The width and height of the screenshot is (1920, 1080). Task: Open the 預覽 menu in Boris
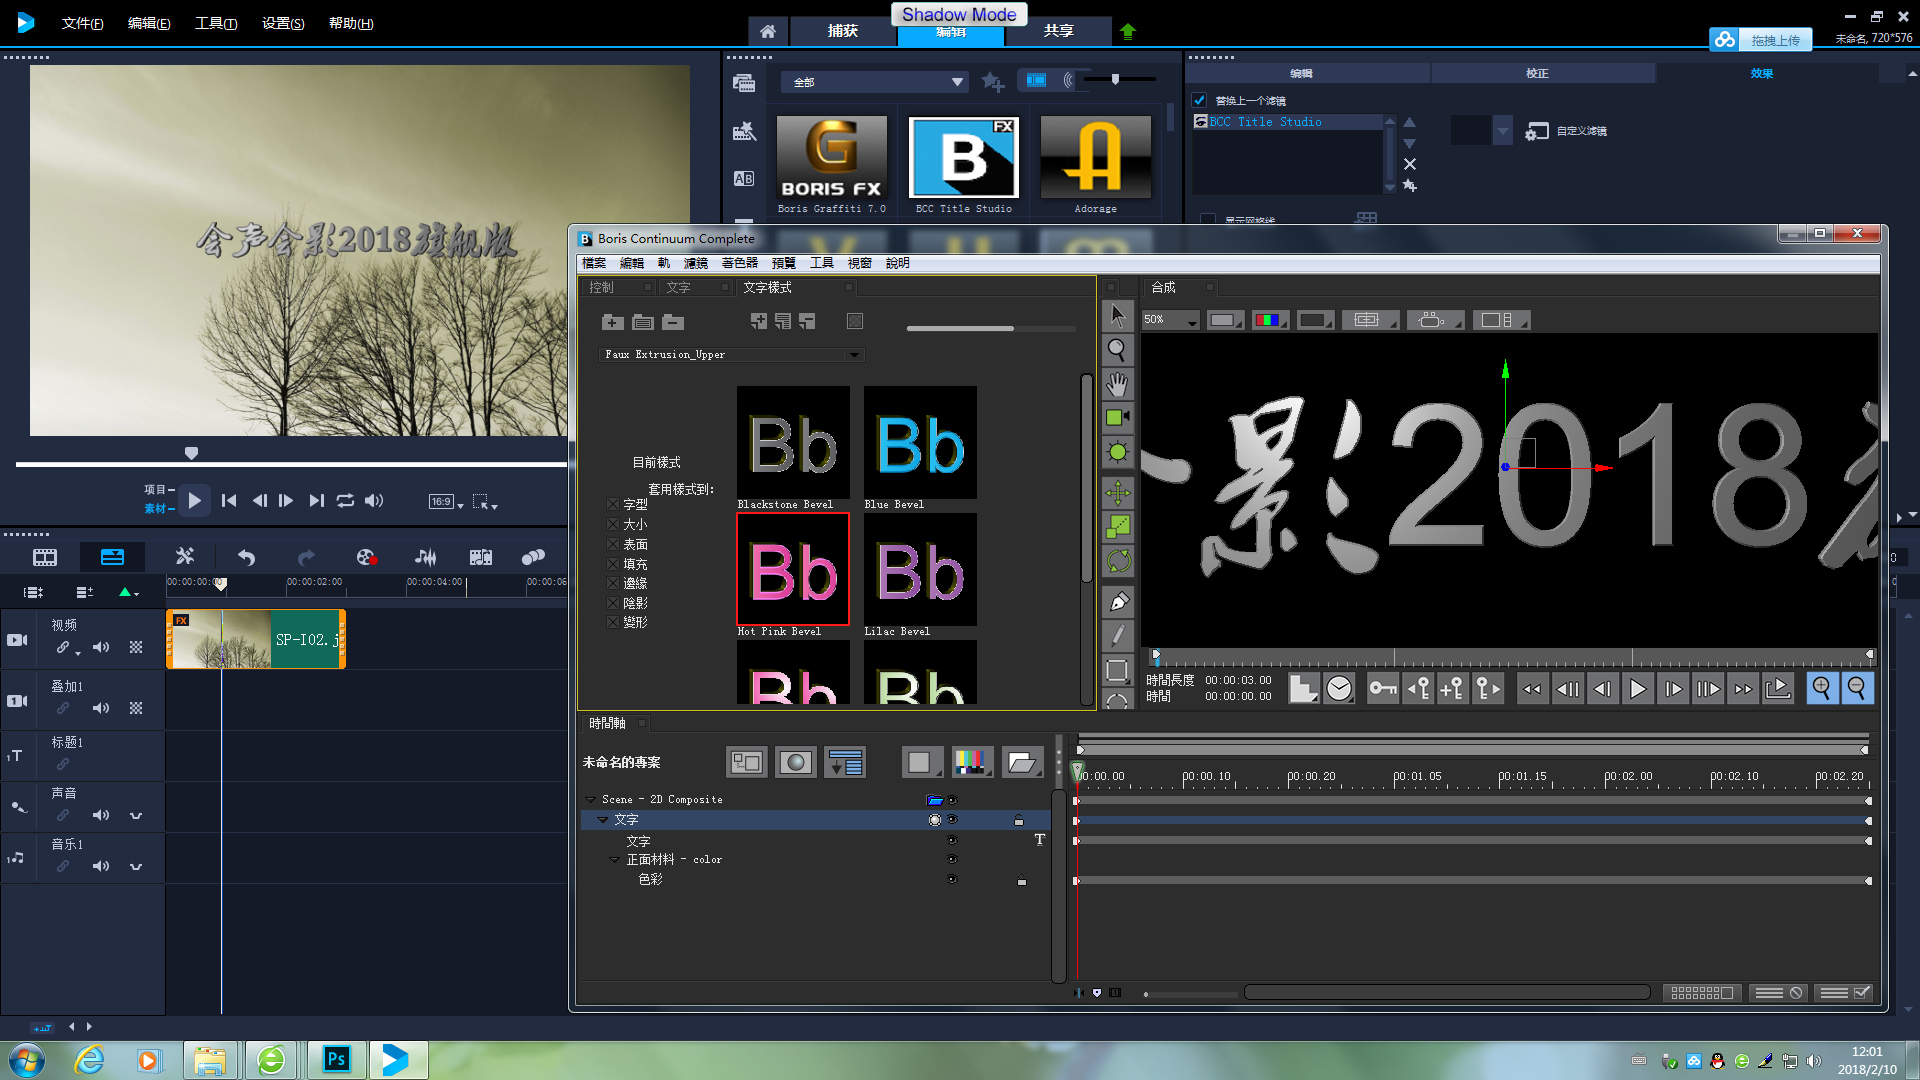point(784,263)
